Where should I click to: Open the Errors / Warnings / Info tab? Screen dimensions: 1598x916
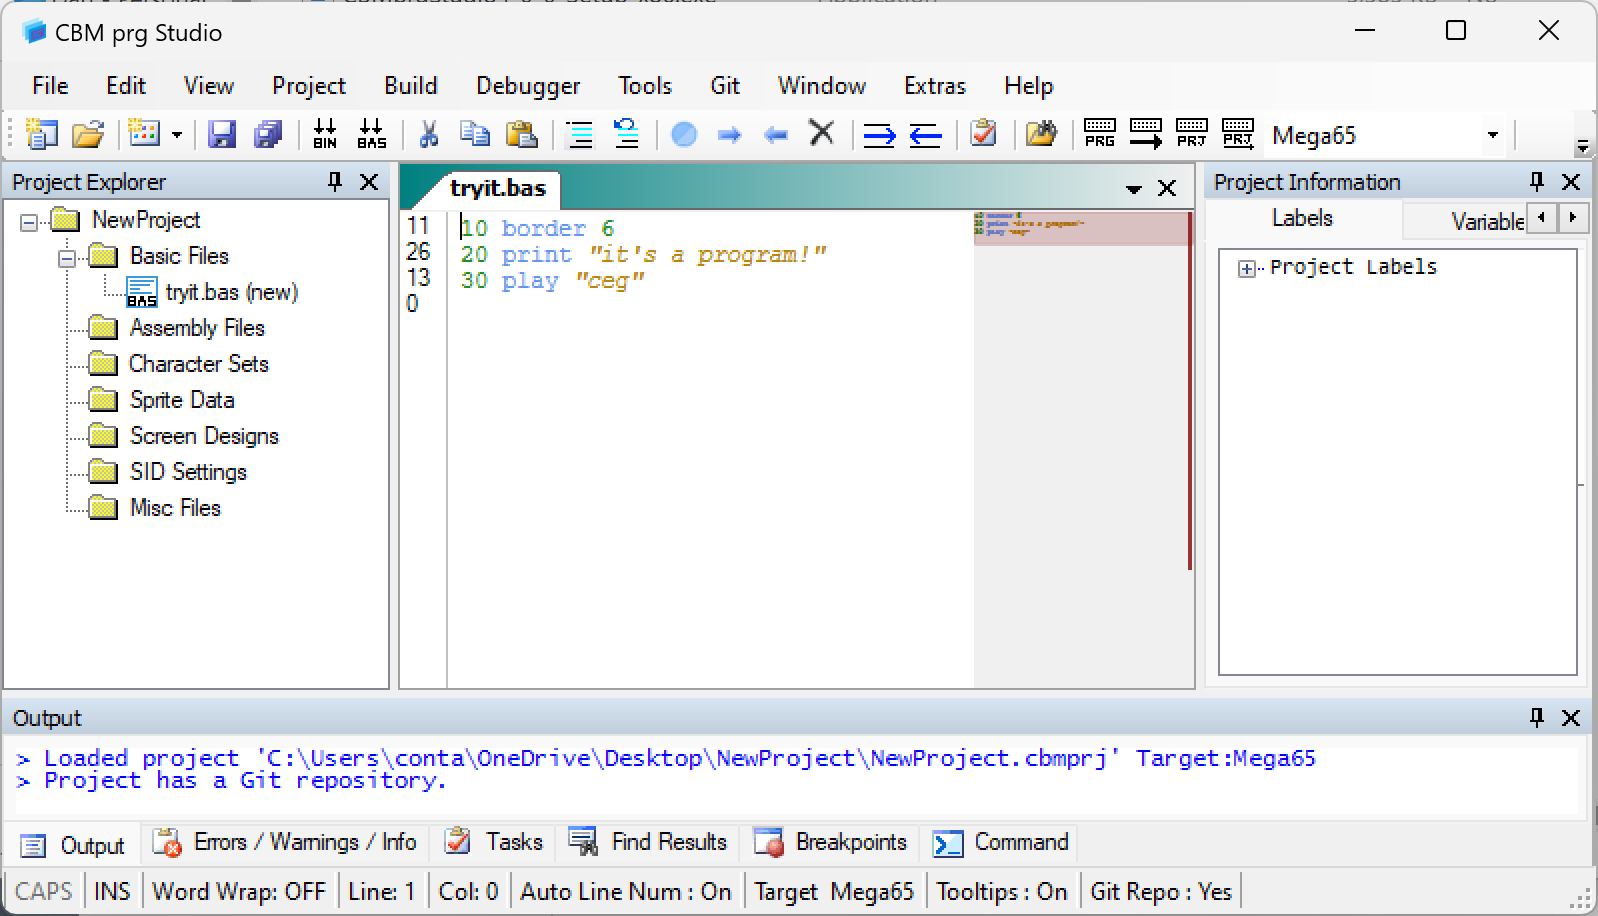pos(285,843)
